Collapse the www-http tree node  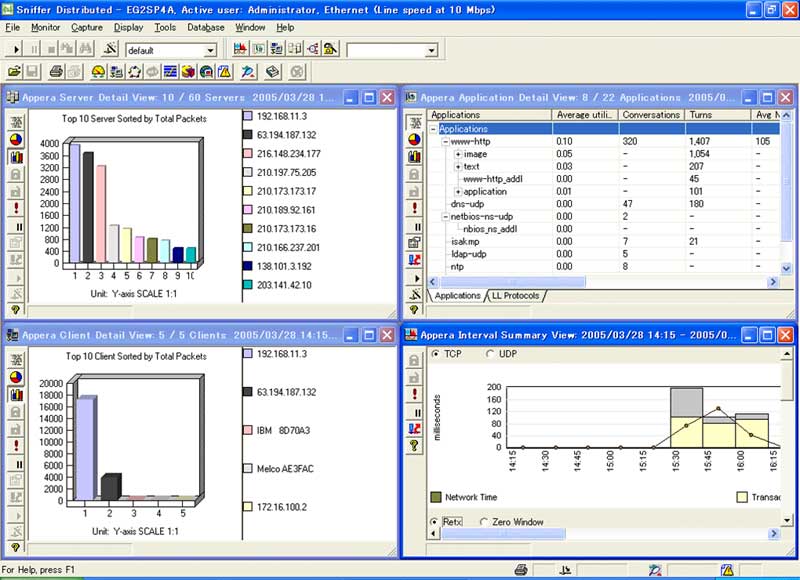pyautogui.click(x=445, y=142)
